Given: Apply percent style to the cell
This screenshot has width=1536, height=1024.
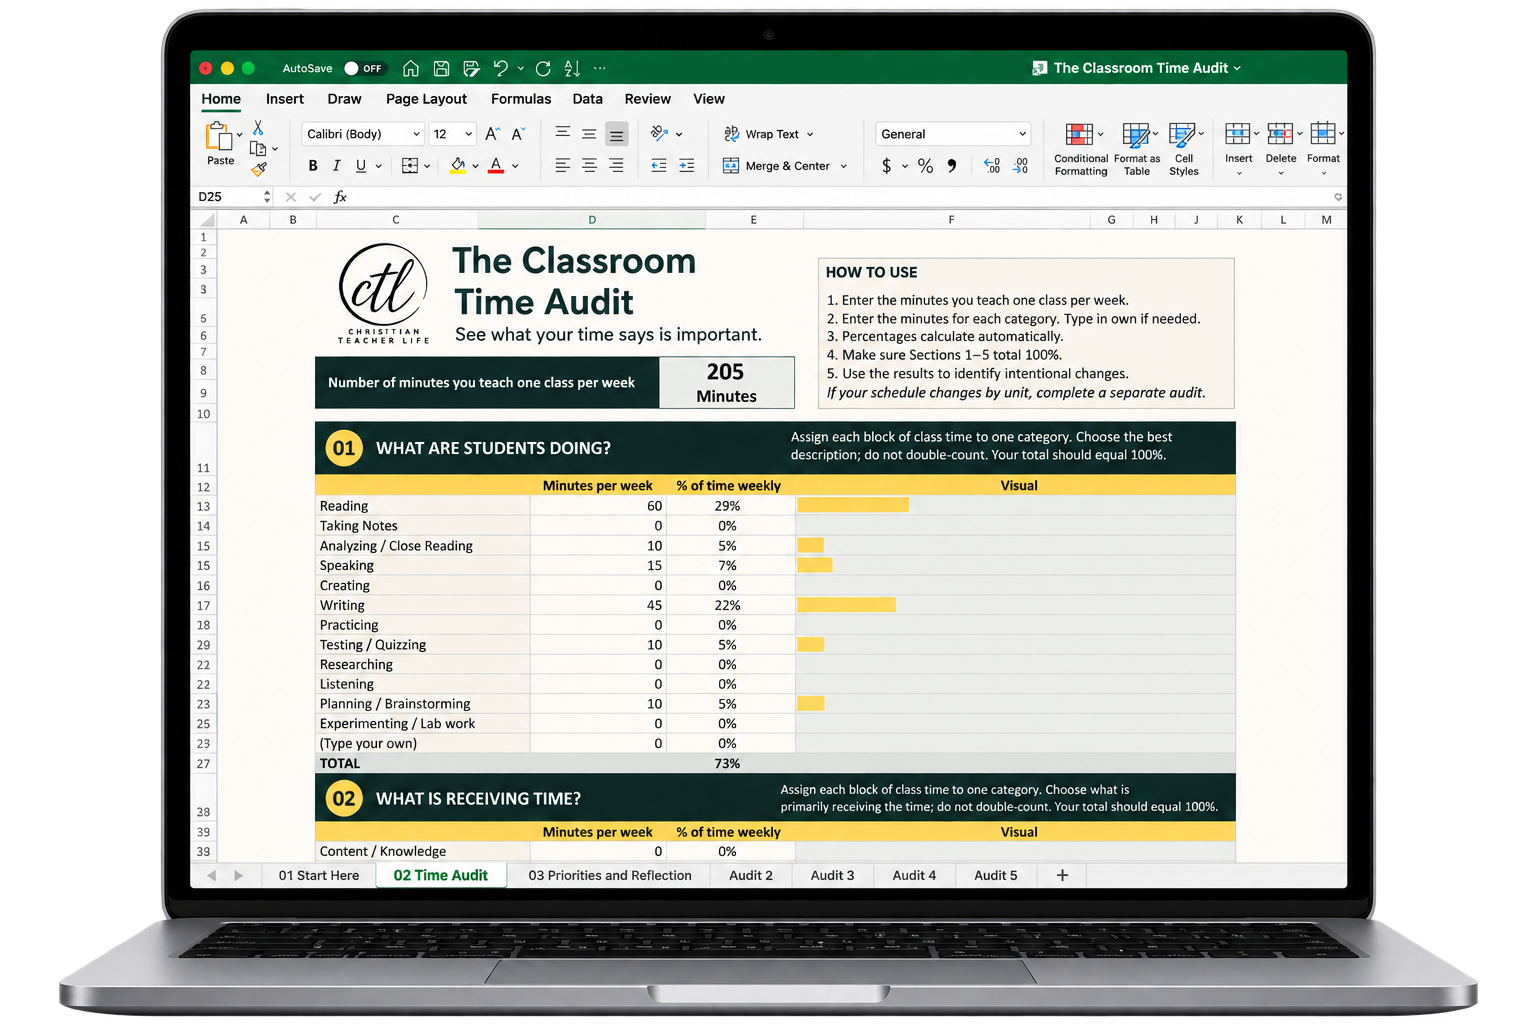Looking at the screenshot, I should pos(926,166).
